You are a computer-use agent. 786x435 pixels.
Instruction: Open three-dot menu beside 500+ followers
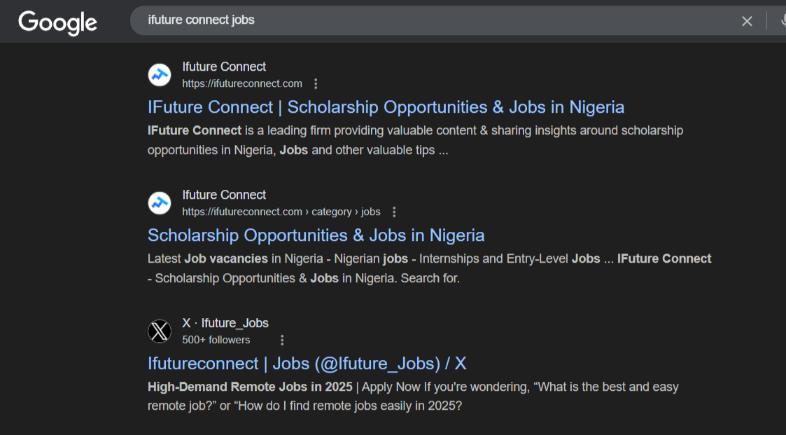click(x=282, y=340)
